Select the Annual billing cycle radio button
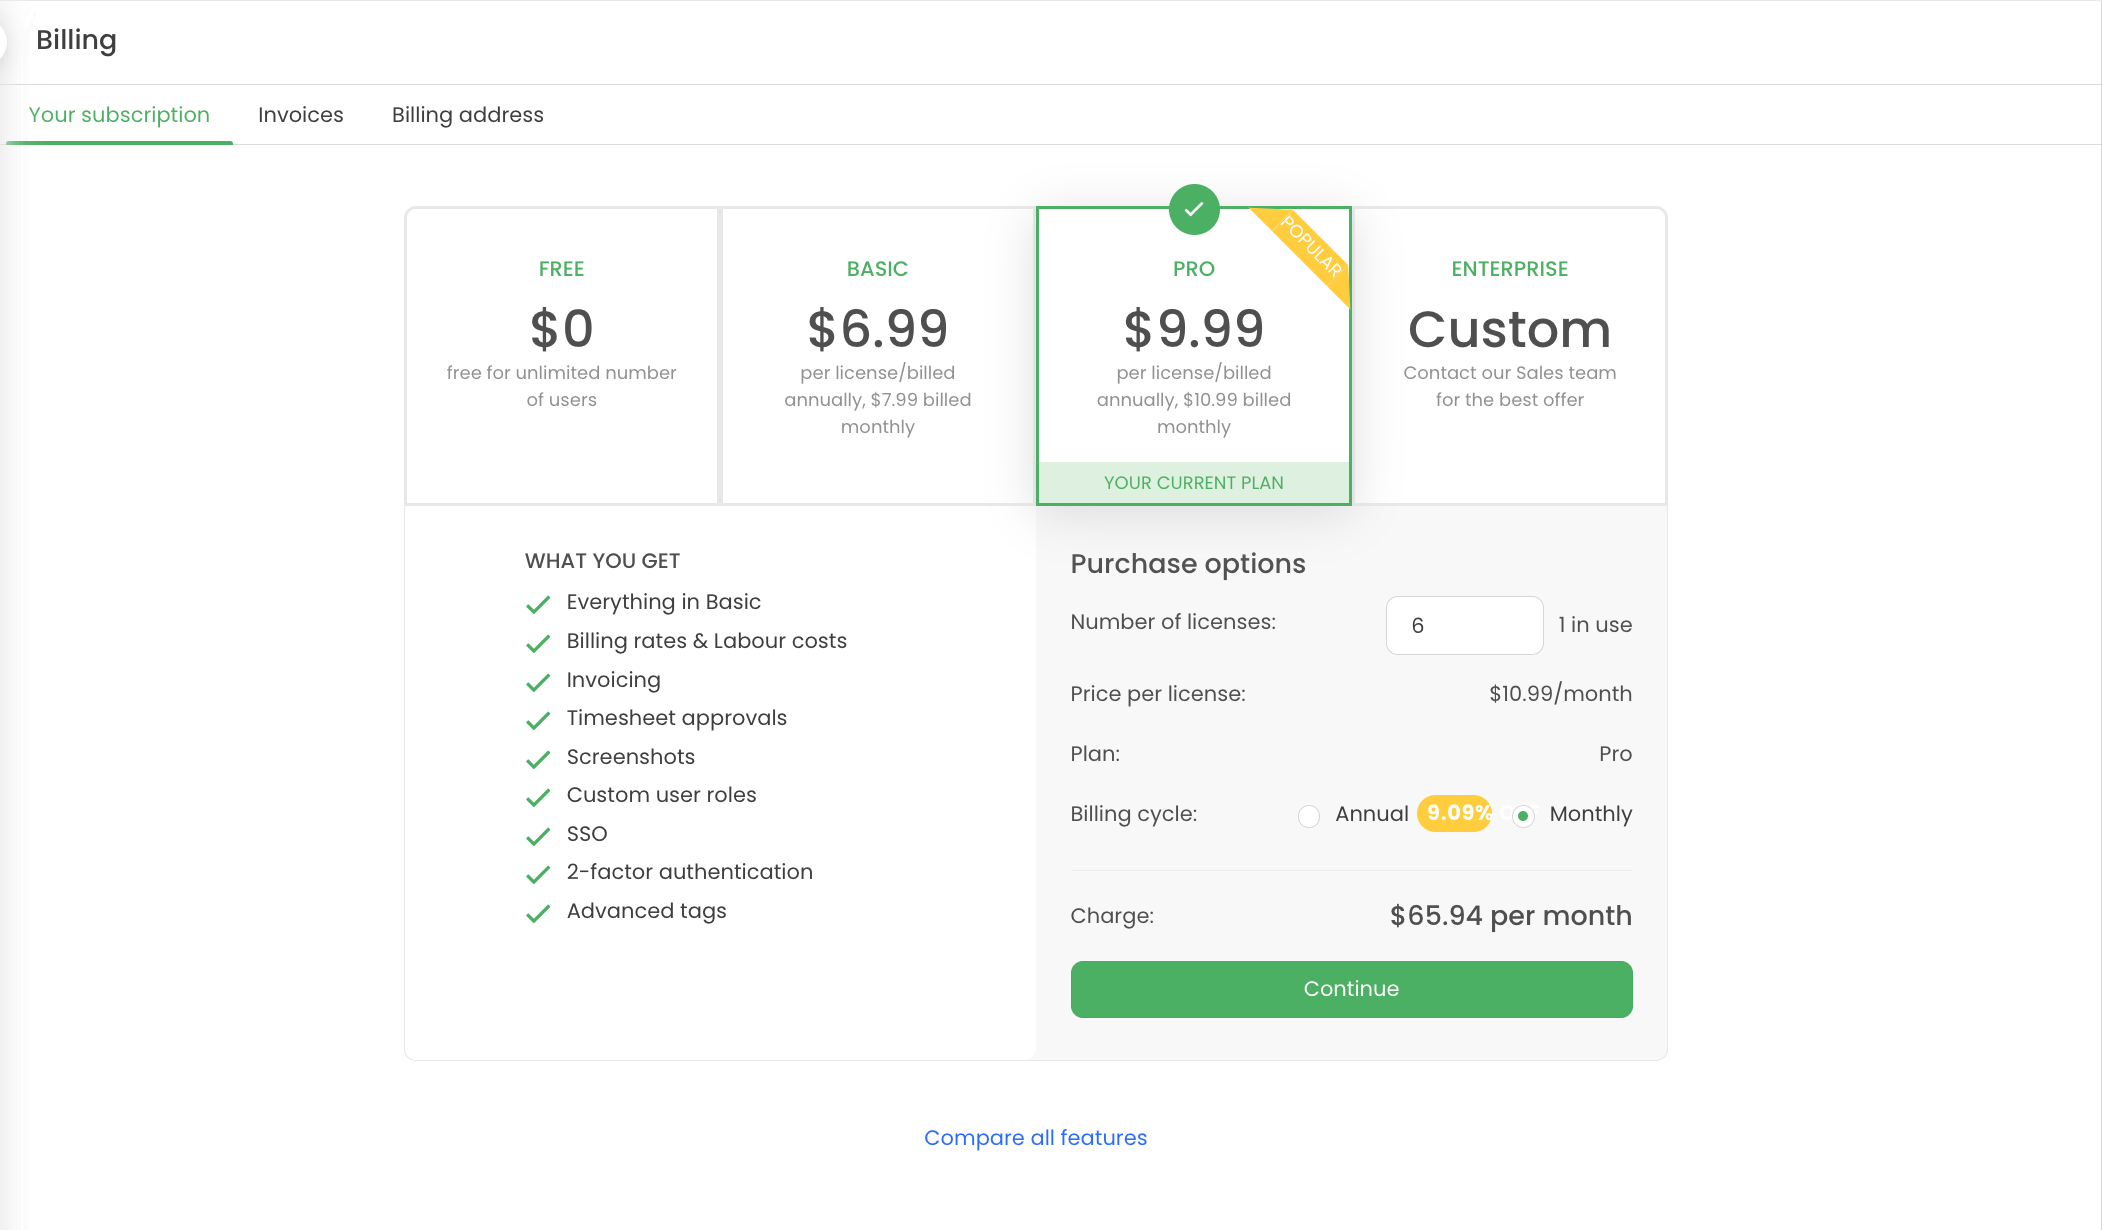Viewport: 2102px width, 1230px height. [1309, 816]
